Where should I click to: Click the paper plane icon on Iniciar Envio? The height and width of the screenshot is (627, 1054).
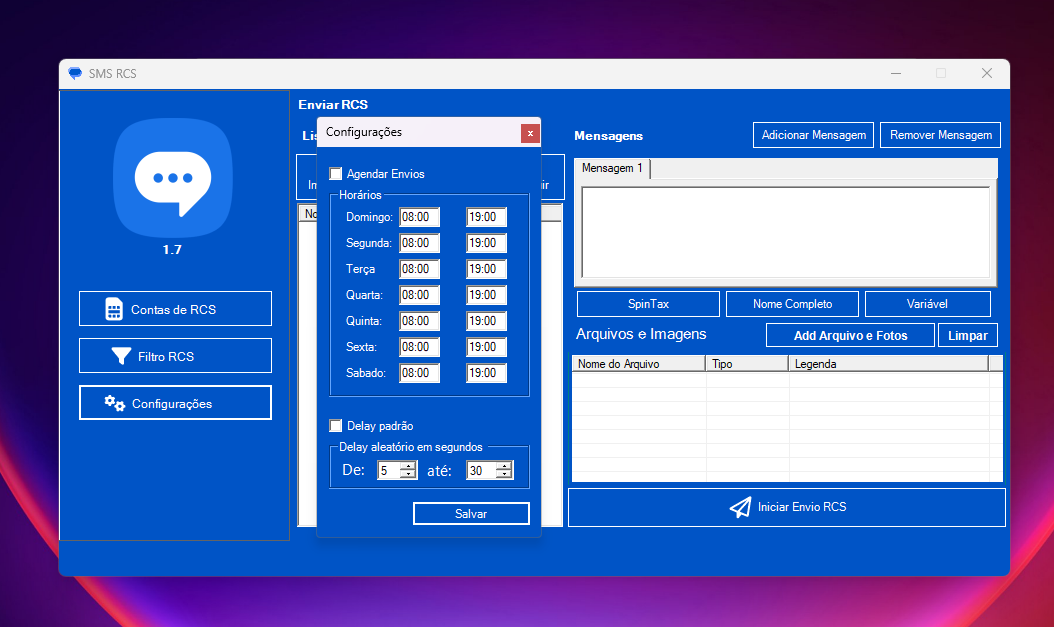(740, 508)
